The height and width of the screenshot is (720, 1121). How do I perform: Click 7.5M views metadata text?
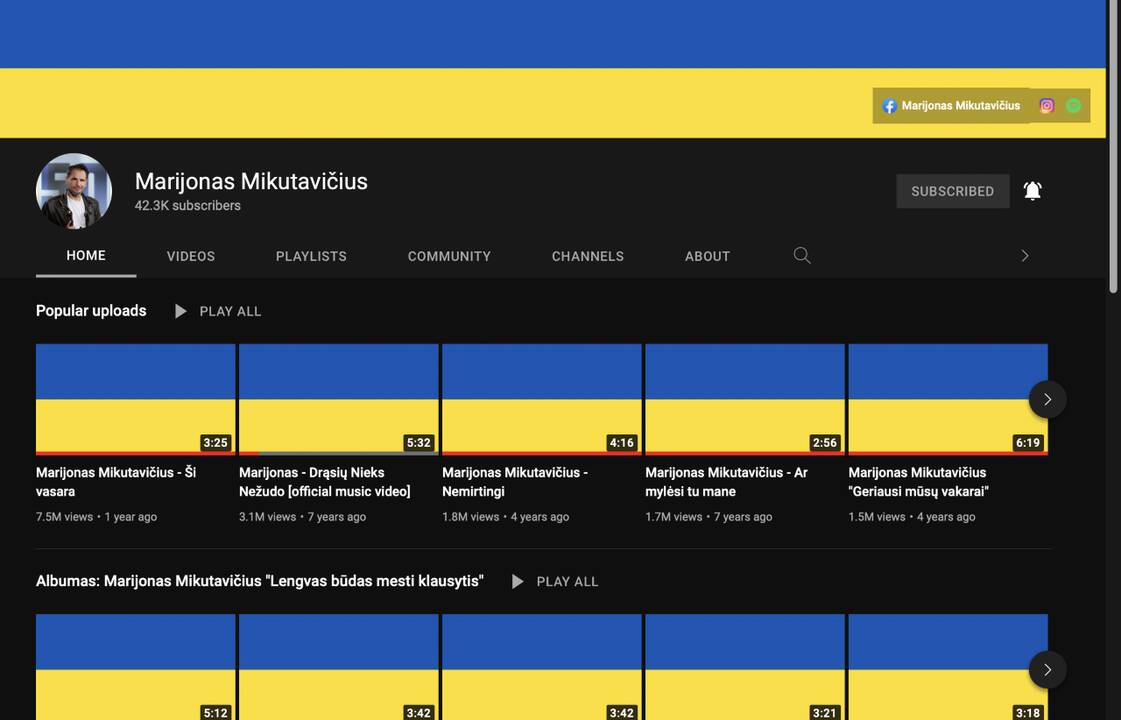pos(64,517)
